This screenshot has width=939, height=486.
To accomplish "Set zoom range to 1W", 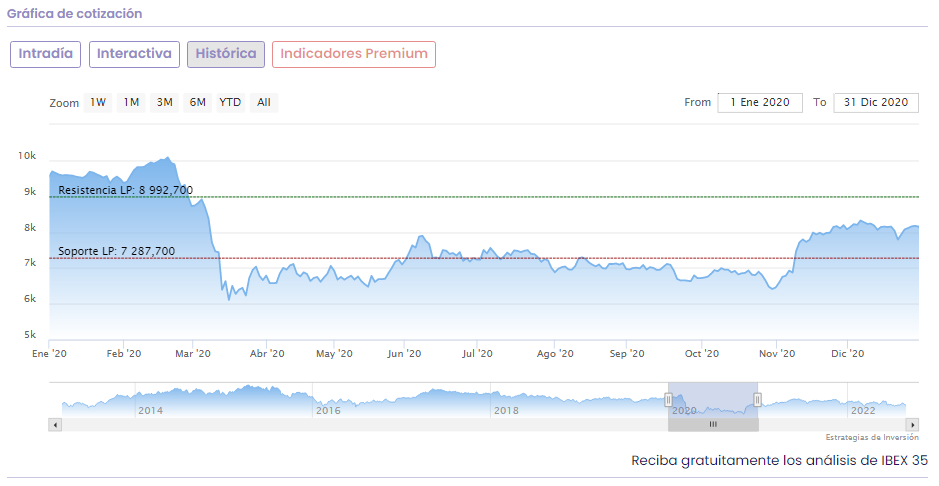I will pos(98,102).
